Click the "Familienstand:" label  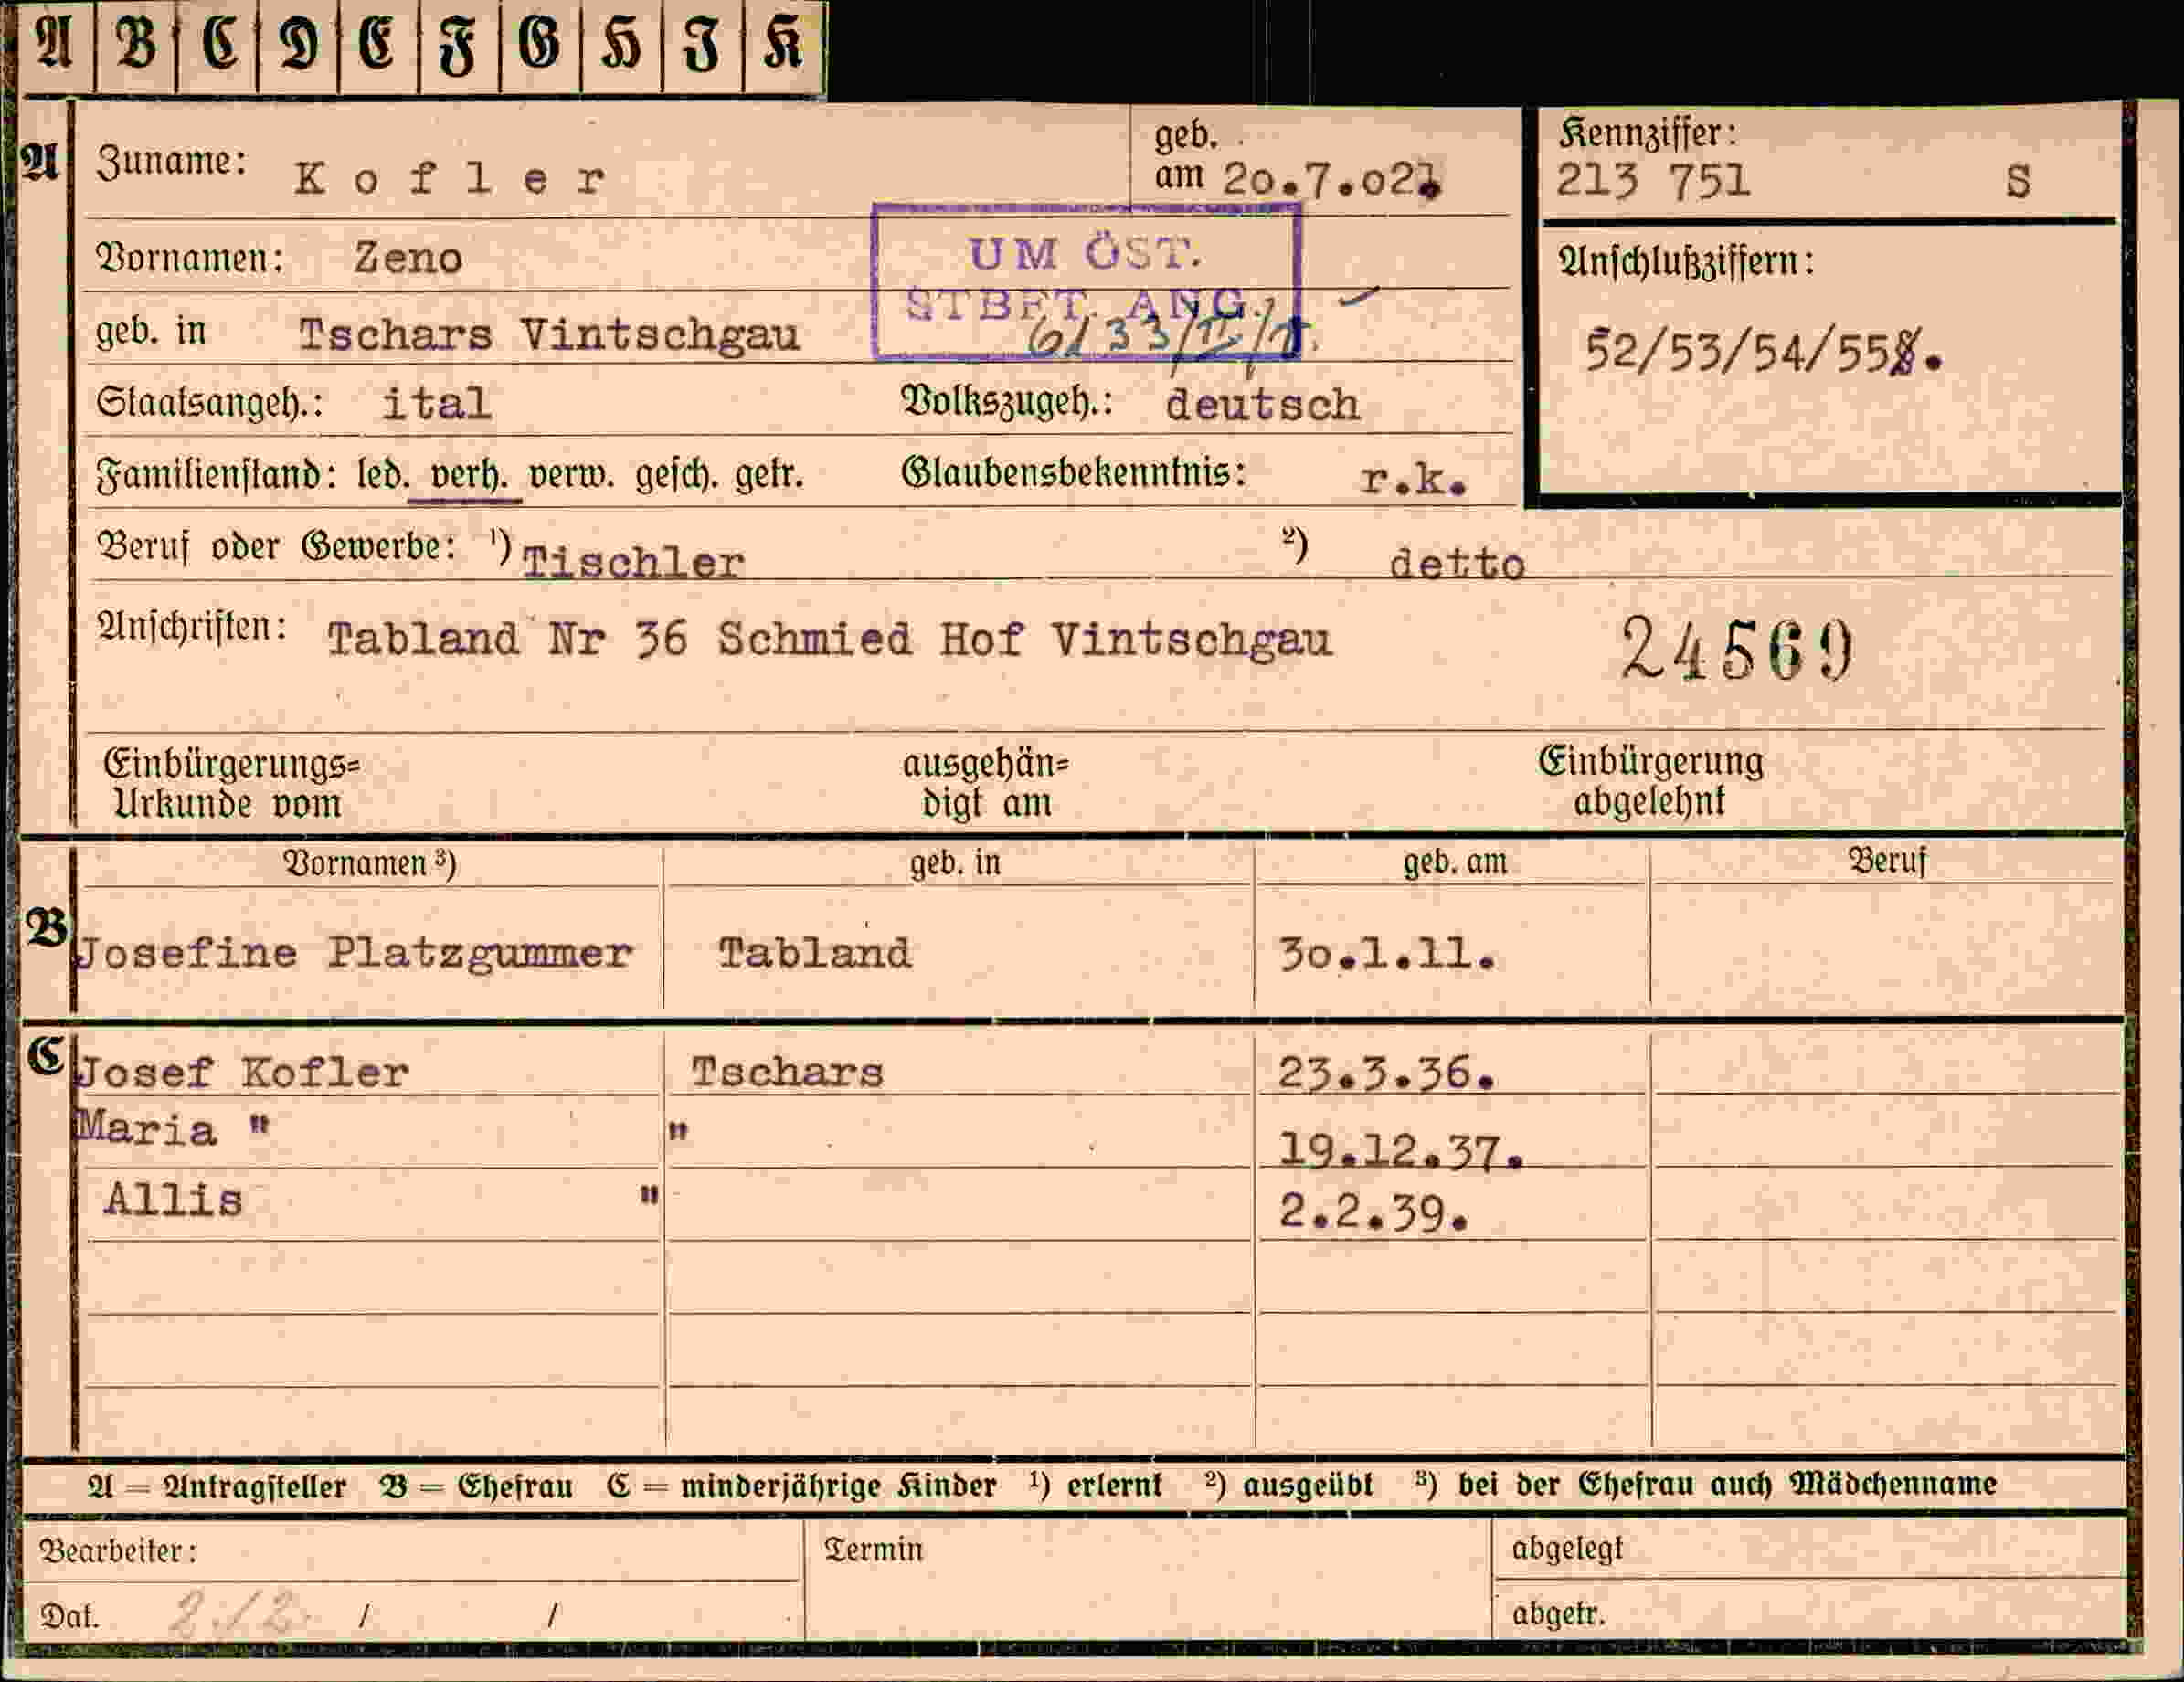tap(216, 475)
